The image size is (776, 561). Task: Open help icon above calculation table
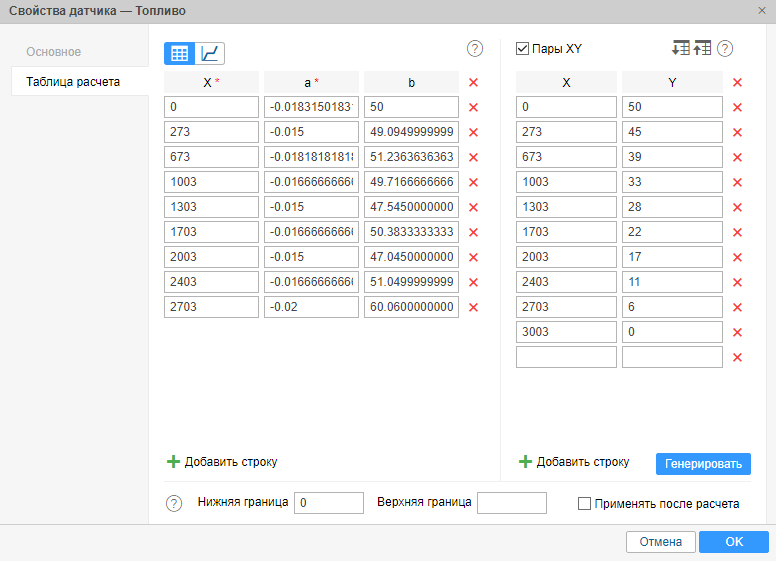point(475,48)
